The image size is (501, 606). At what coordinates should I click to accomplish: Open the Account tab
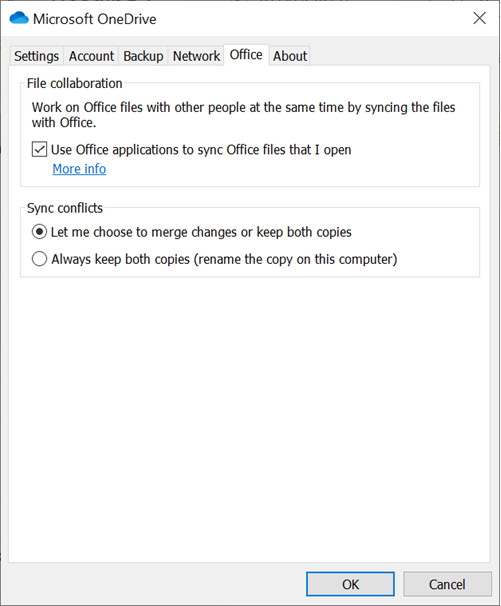(x=91, y=56)
